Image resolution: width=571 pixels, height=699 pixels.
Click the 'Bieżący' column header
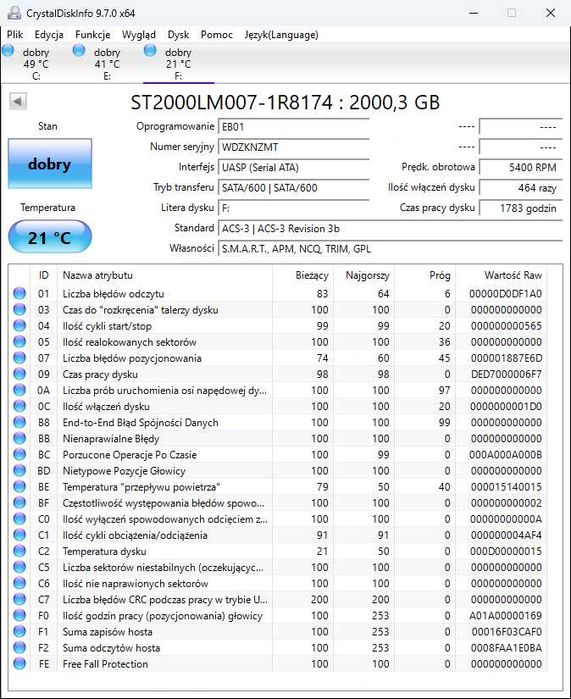(x=303, y=275)
